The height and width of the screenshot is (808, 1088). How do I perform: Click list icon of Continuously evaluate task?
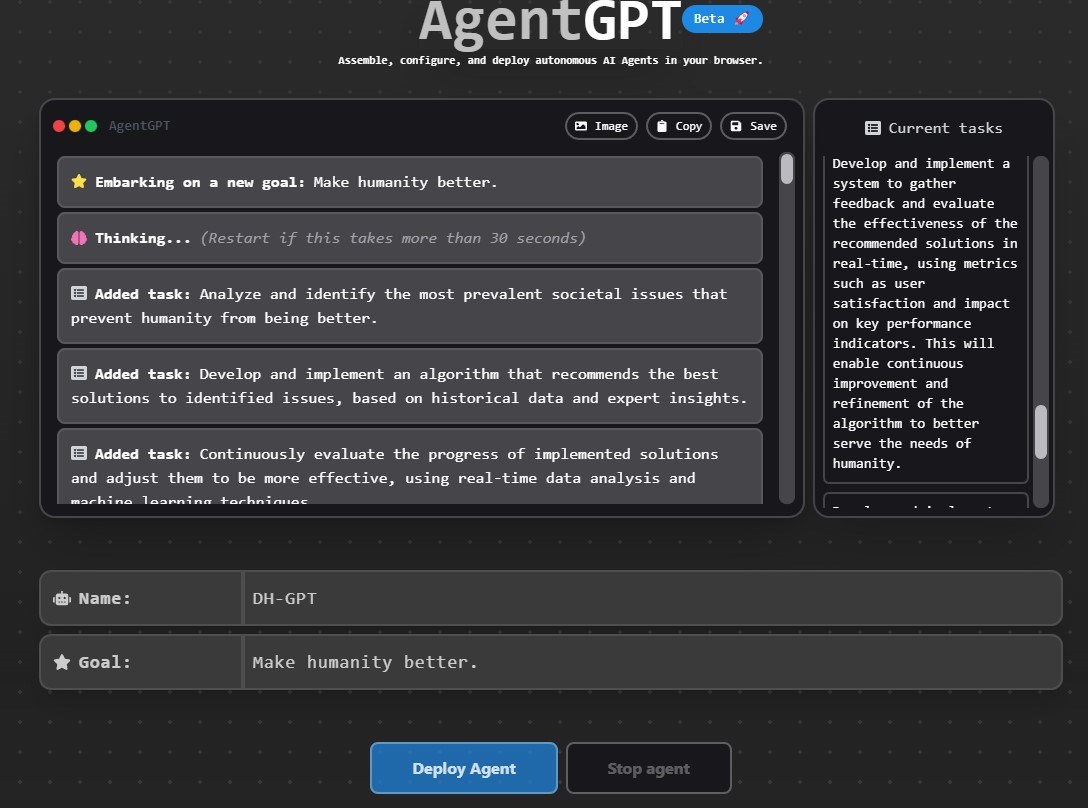[x=79, y=453]
